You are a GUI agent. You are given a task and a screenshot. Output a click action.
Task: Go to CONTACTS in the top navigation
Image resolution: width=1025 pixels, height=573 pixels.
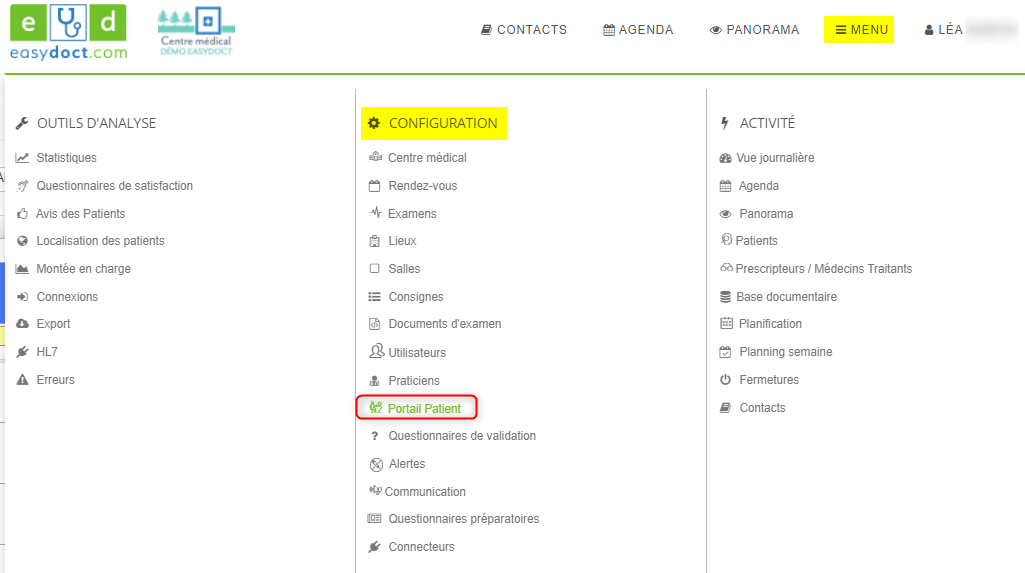pyautogui.click(x=524, y=30)
